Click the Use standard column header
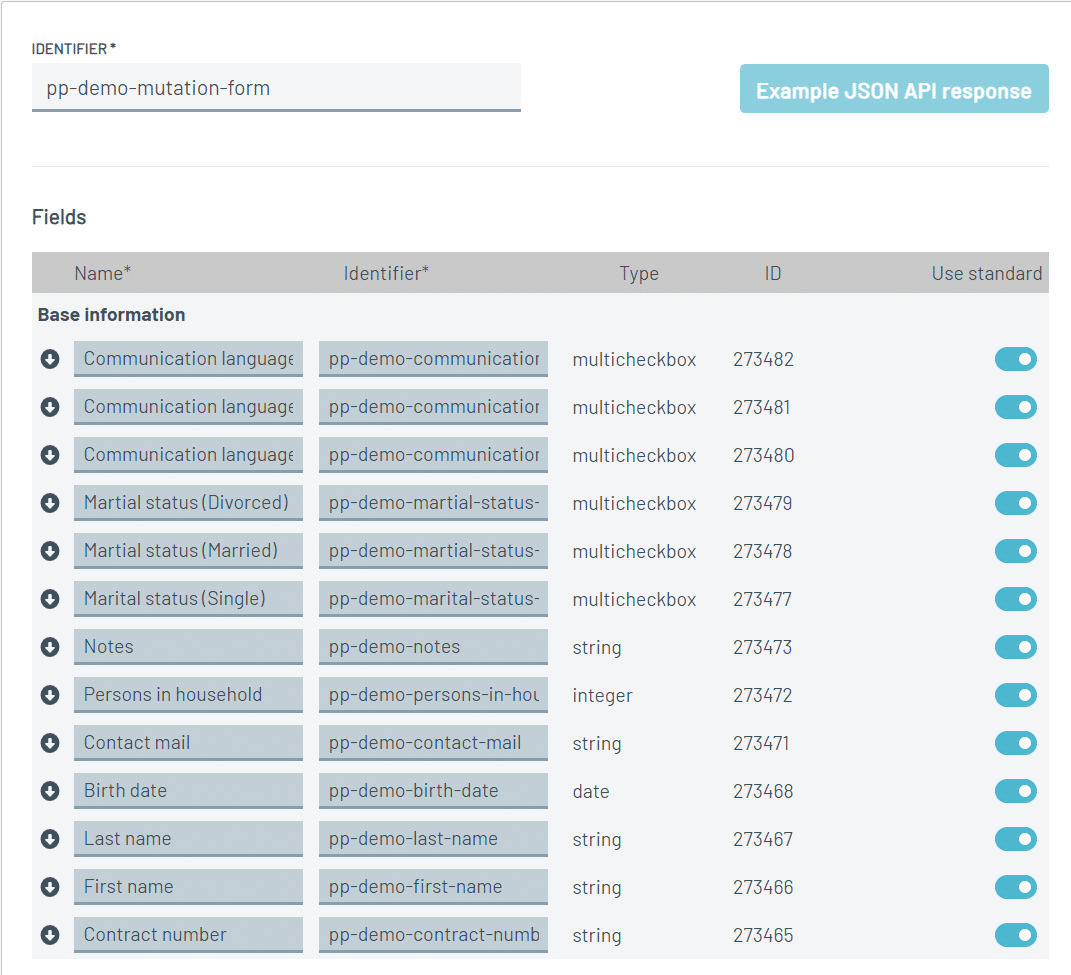1071x975 pixels. [x=987, y=273]
